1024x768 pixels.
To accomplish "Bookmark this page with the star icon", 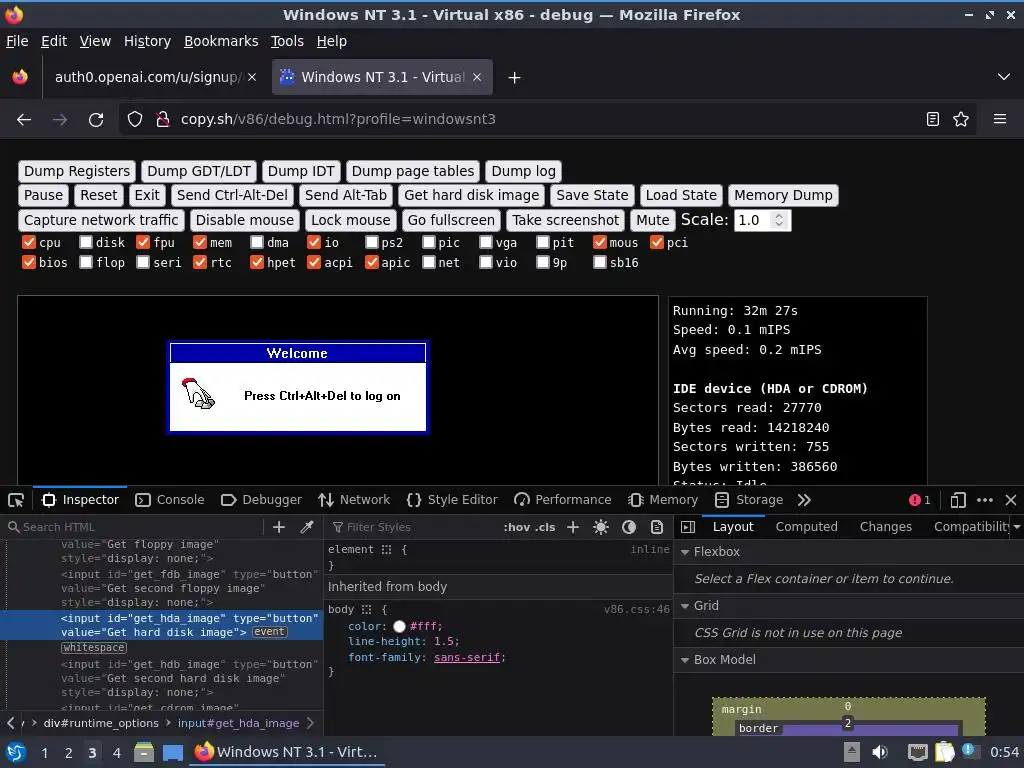I will coord(961,119).
